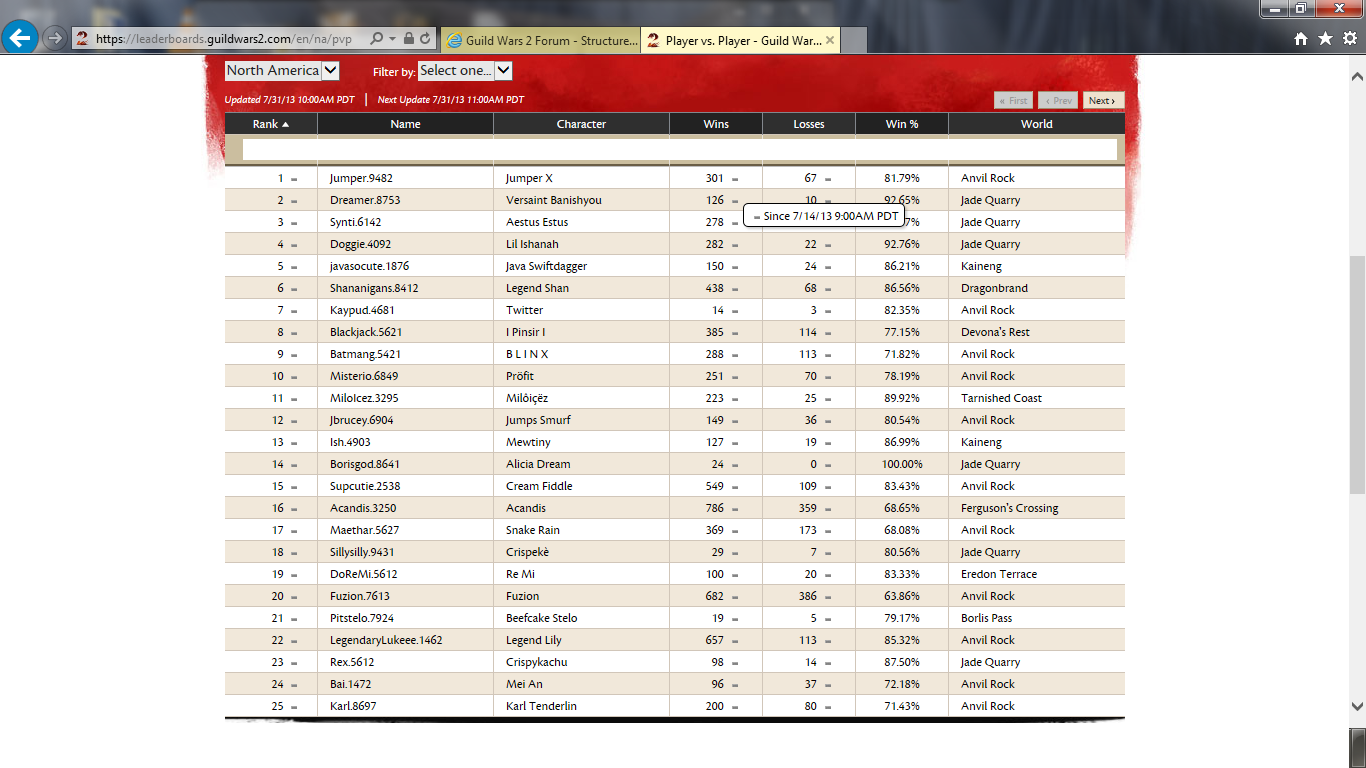This screenshot has height=768, width=1366.
Task: Select character Legend Shan
Action: point(537,288)
